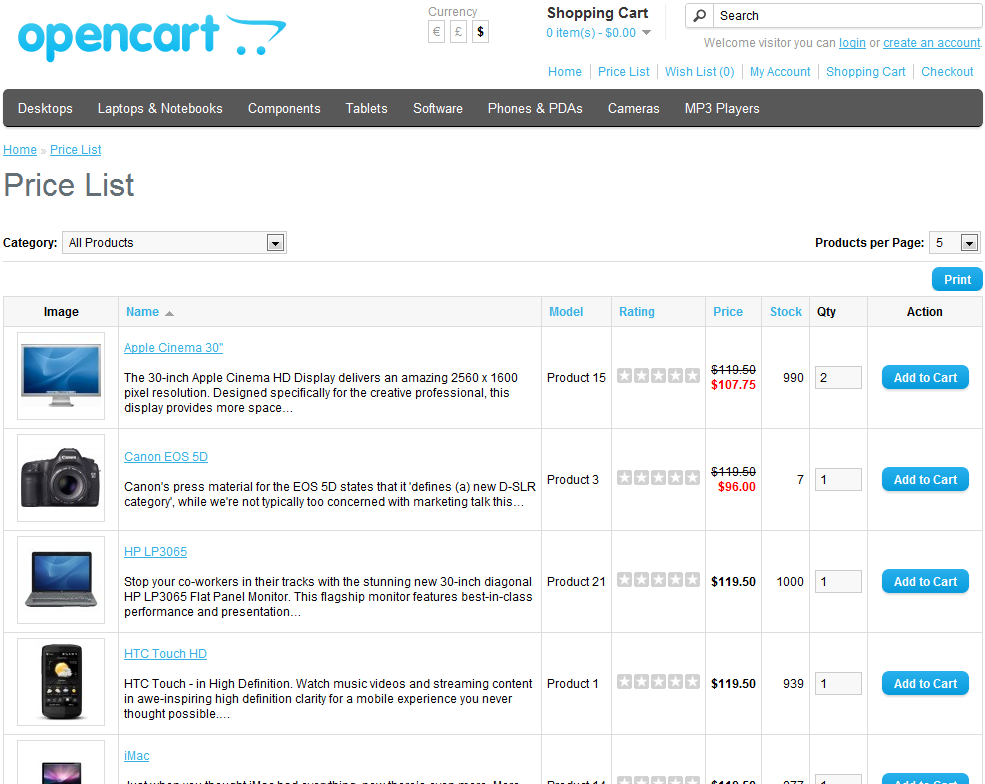Open the HP LP3065 product link
Viewport: 985px width, 784px height.
click(x=155, y=552)
